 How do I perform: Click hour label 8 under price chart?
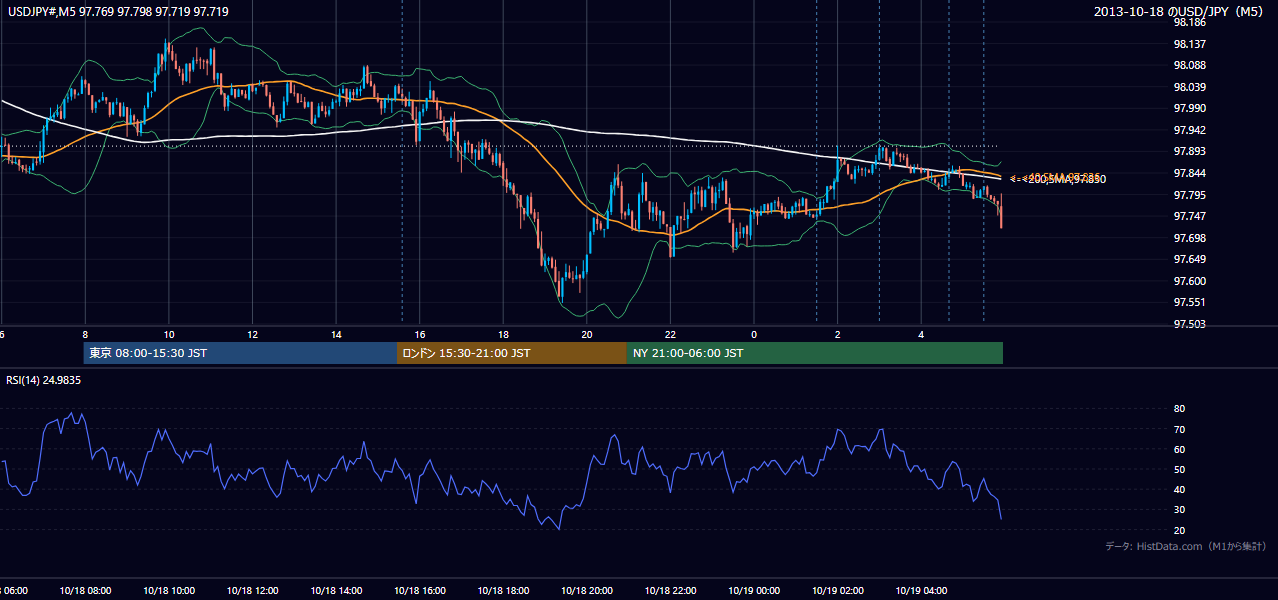click(x=85, y=334)
